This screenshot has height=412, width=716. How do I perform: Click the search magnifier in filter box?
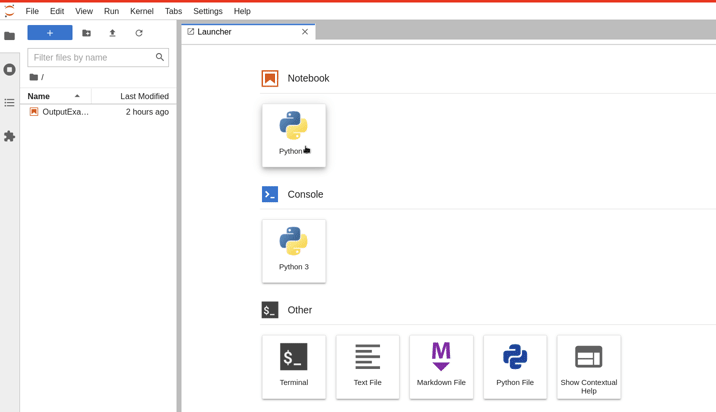[x=159, y=57]
